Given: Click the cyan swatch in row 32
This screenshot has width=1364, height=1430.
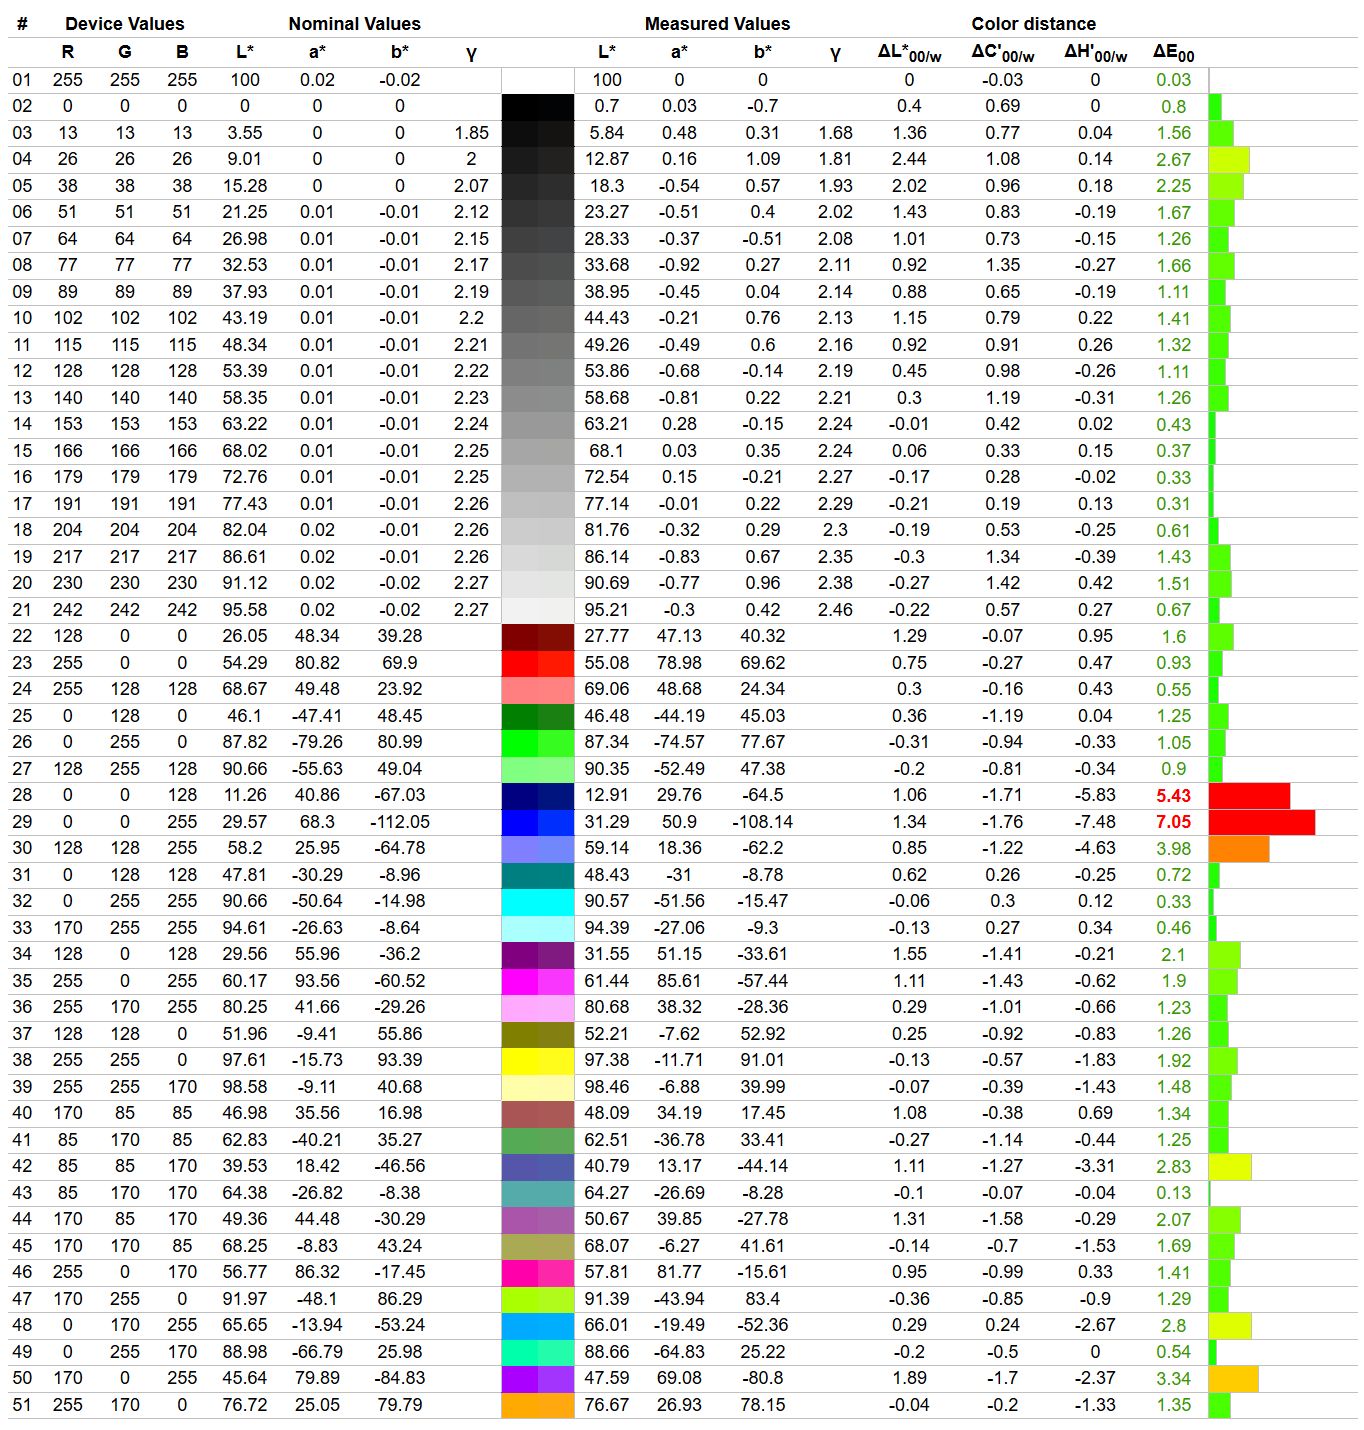Looking at the screenshot, I should (538, 902).
